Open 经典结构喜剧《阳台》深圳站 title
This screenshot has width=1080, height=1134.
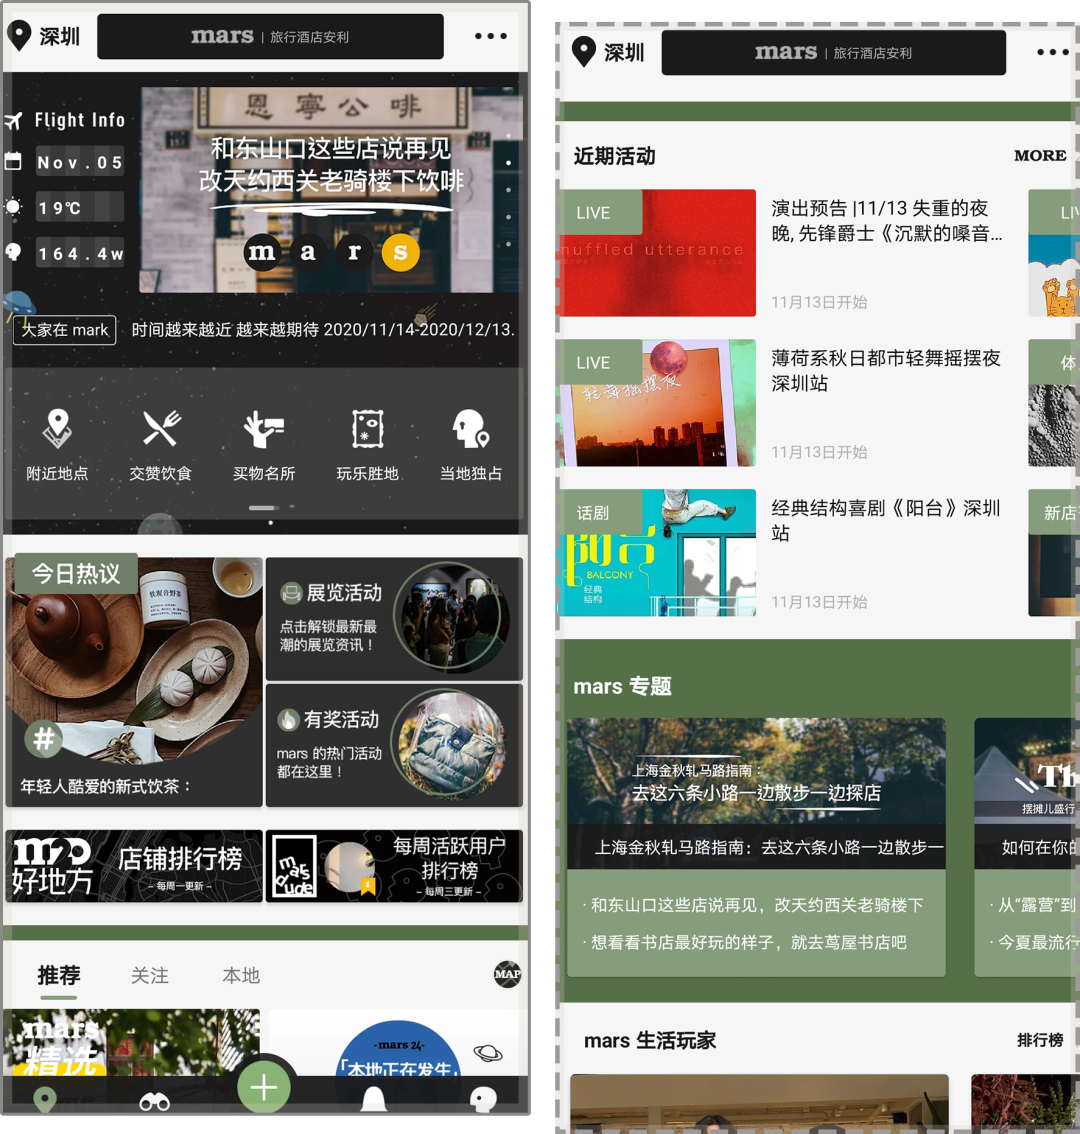(886, 521)
